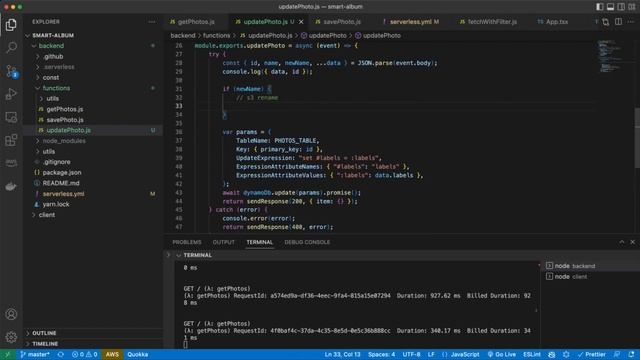
Task: Open Source Control view with badge
Action: [11, 71]
